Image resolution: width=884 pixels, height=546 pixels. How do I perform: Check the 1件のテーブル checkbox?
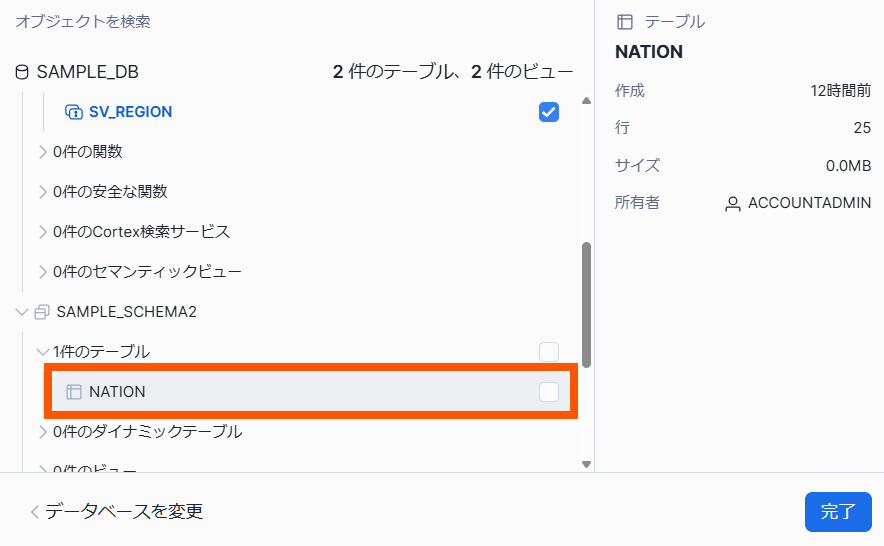(x=548, y=352)
